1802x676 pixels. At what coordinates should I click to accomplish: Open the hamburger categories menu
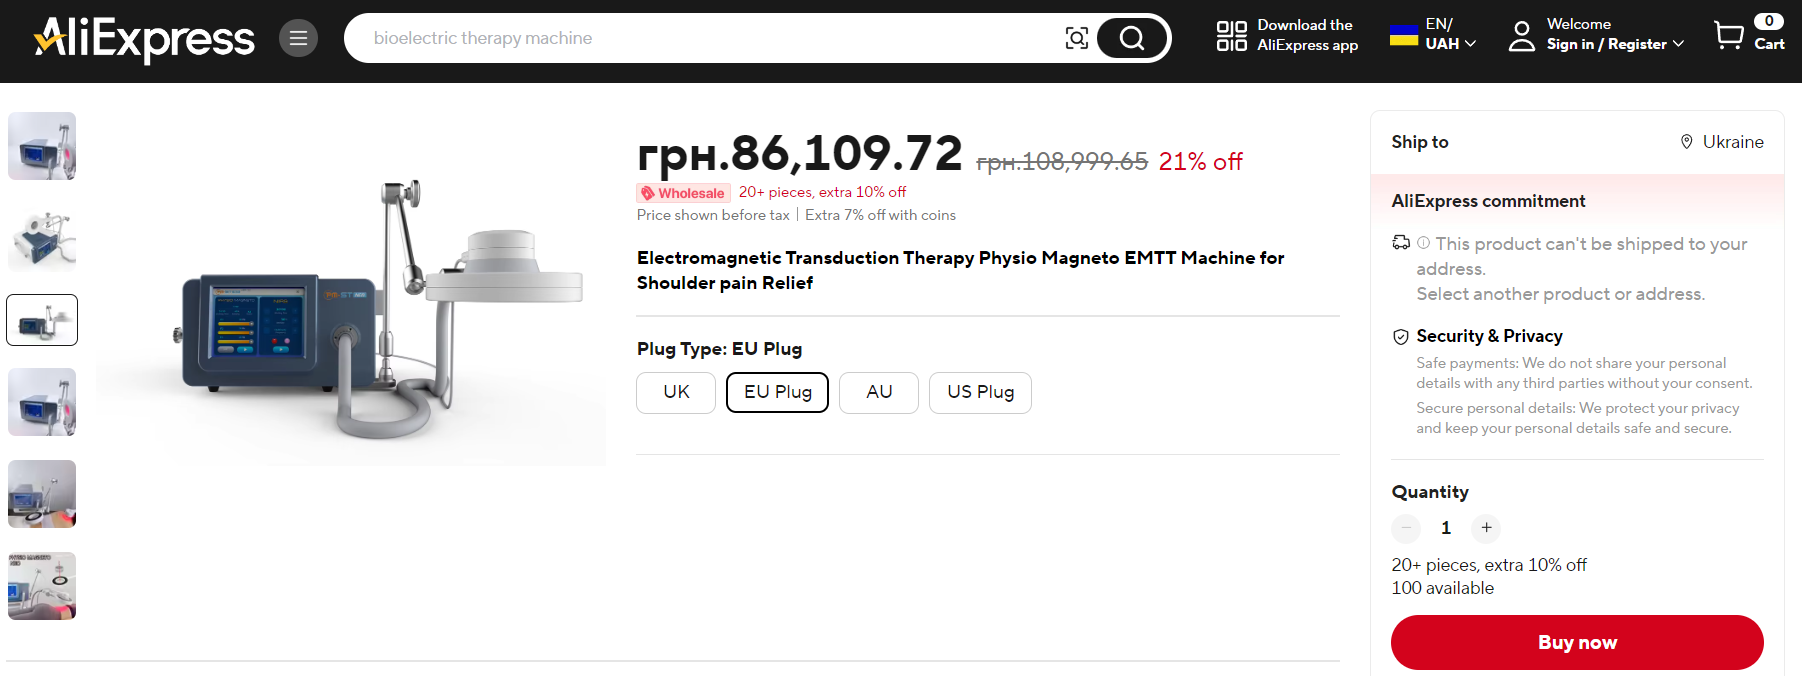pyautogui.click(x=298, y=38)
